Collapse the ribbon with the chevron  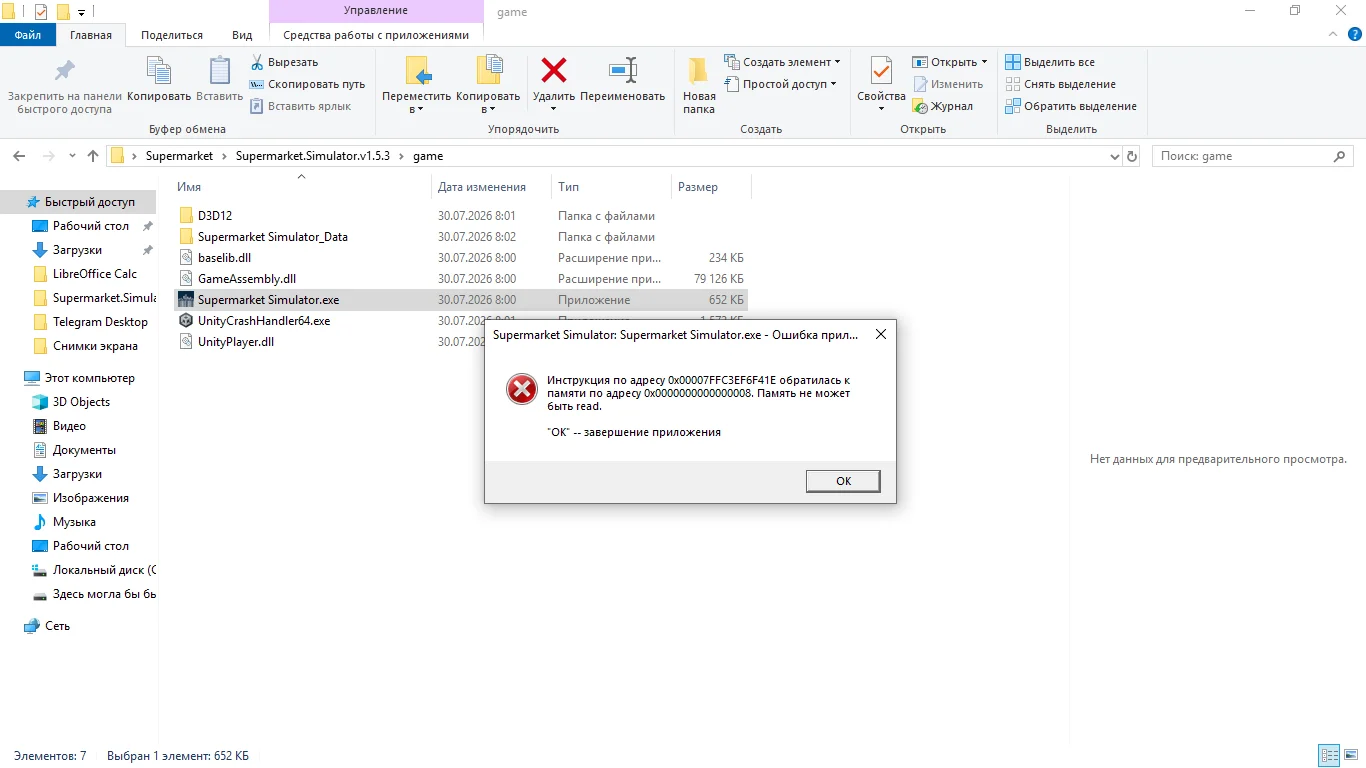(1331, 34)
